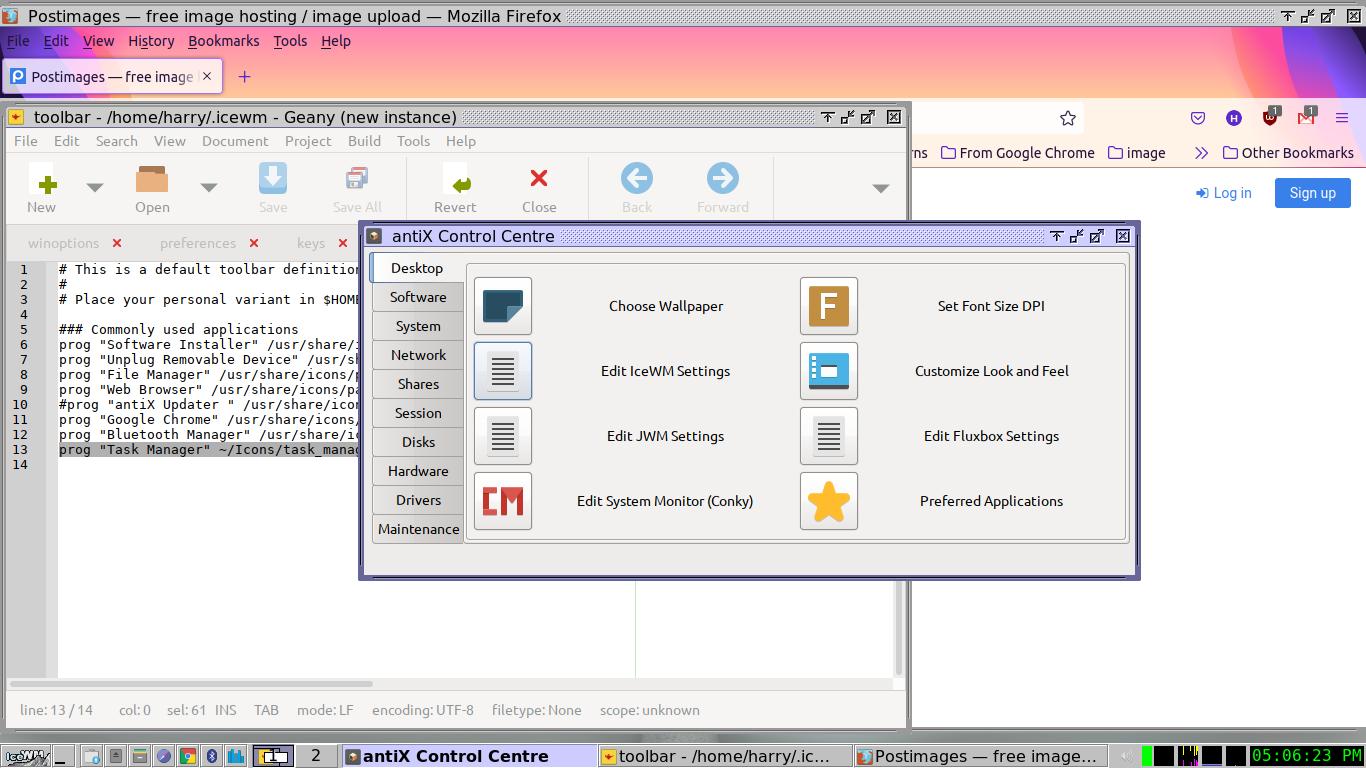Click Geany's Open file toolbar icon
Image resolution: width=1366 pixels, height=768 pixels.
(x=152, y=188)
